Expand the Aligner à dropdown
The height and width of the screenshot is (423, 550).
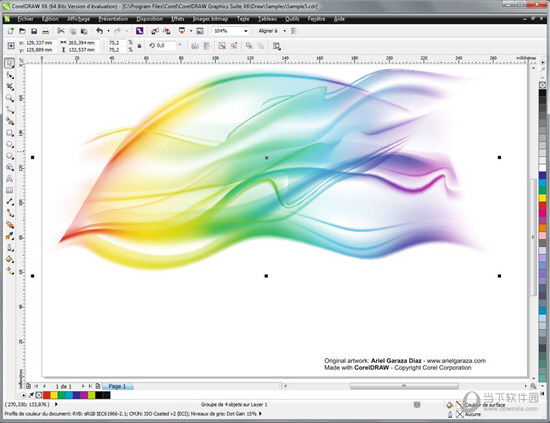click(x=284, y=31)
